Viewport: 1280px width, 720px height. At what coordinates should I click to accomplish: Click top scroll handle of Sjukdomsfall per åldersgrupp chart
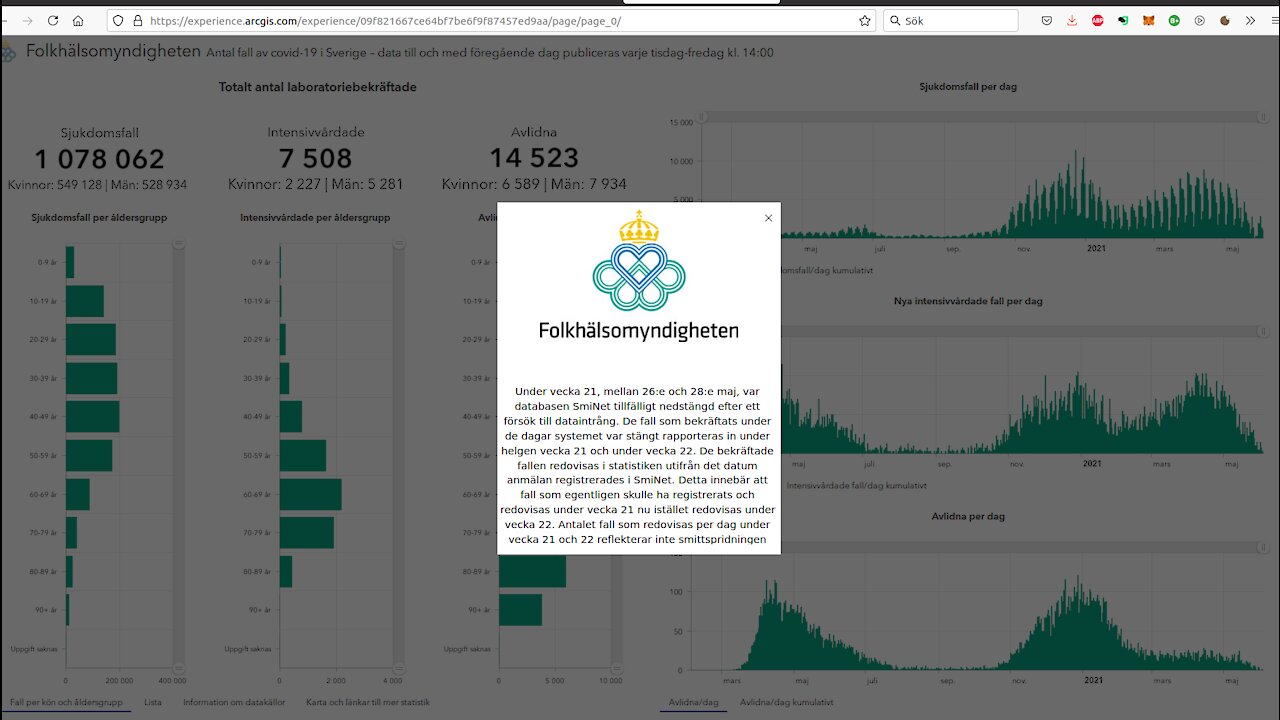pos(179,243)
